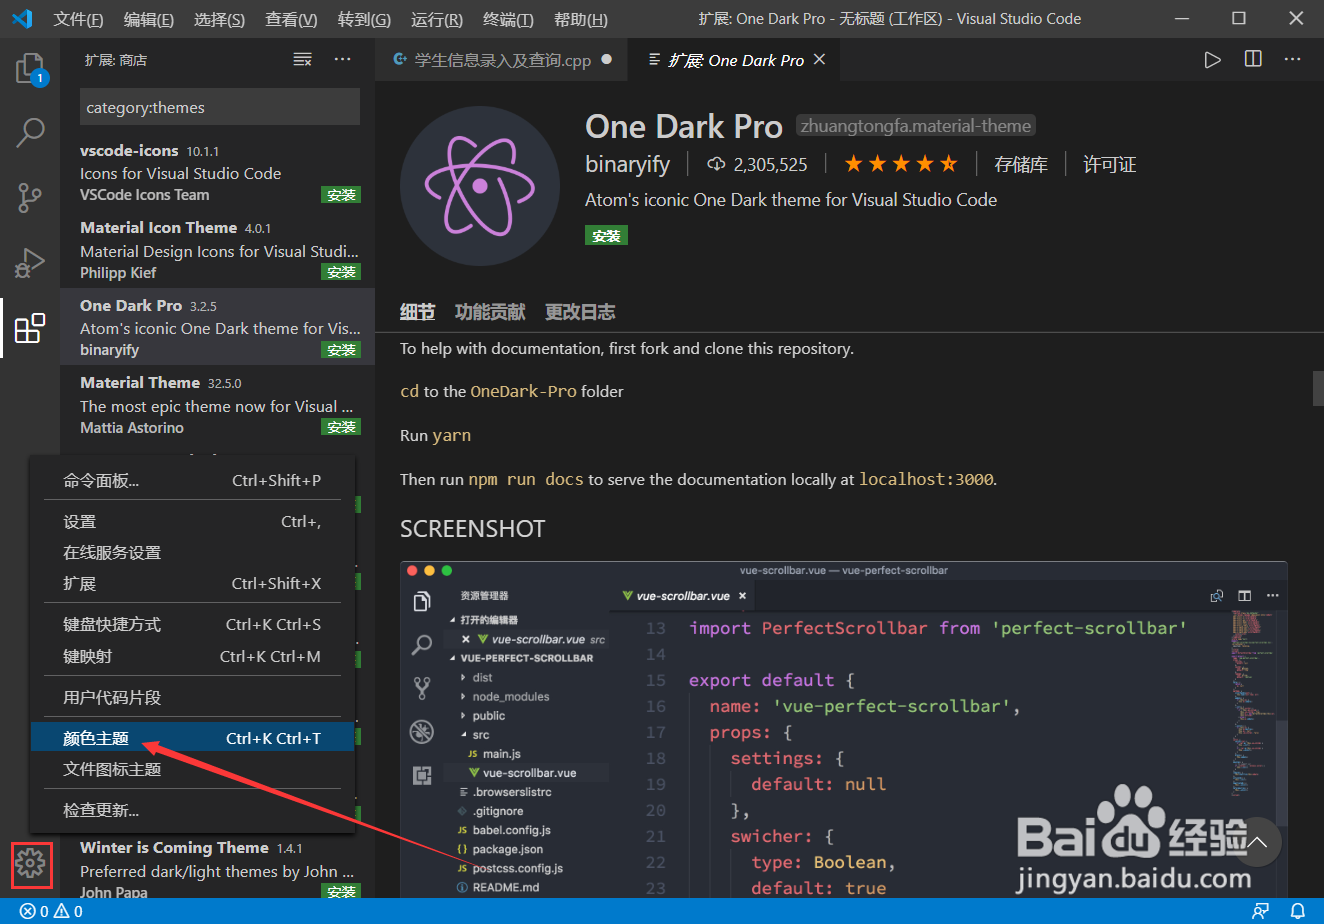Open the 帮助(H) menu
The width and height of the screenshot is (1324, 924).
point(580,19)
